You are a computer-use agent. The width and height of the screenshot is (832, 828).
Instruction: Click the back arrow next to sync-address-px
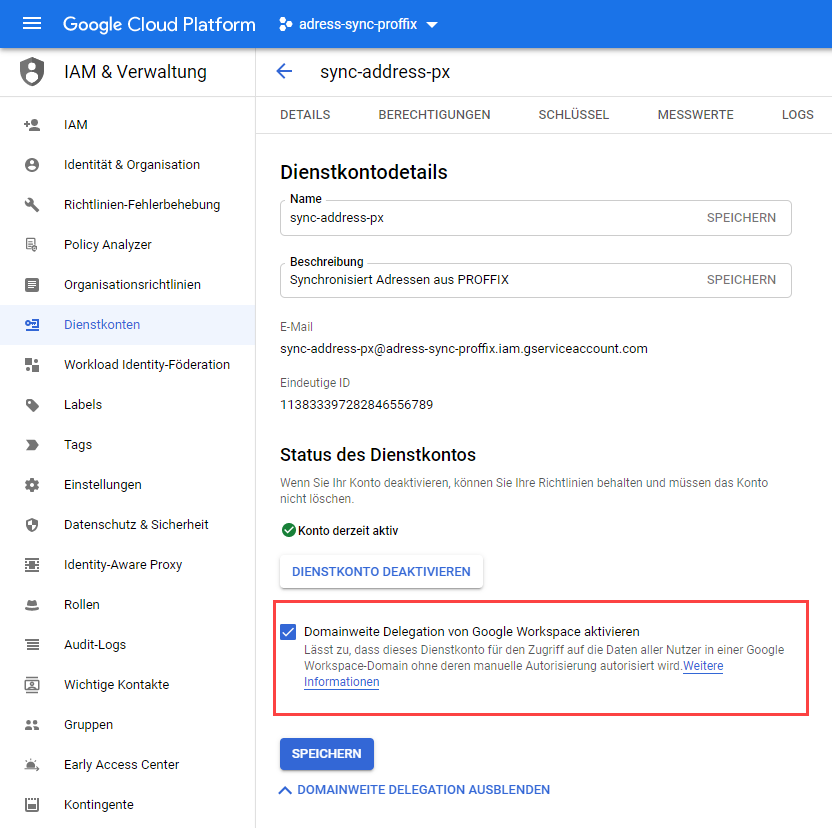284,71
